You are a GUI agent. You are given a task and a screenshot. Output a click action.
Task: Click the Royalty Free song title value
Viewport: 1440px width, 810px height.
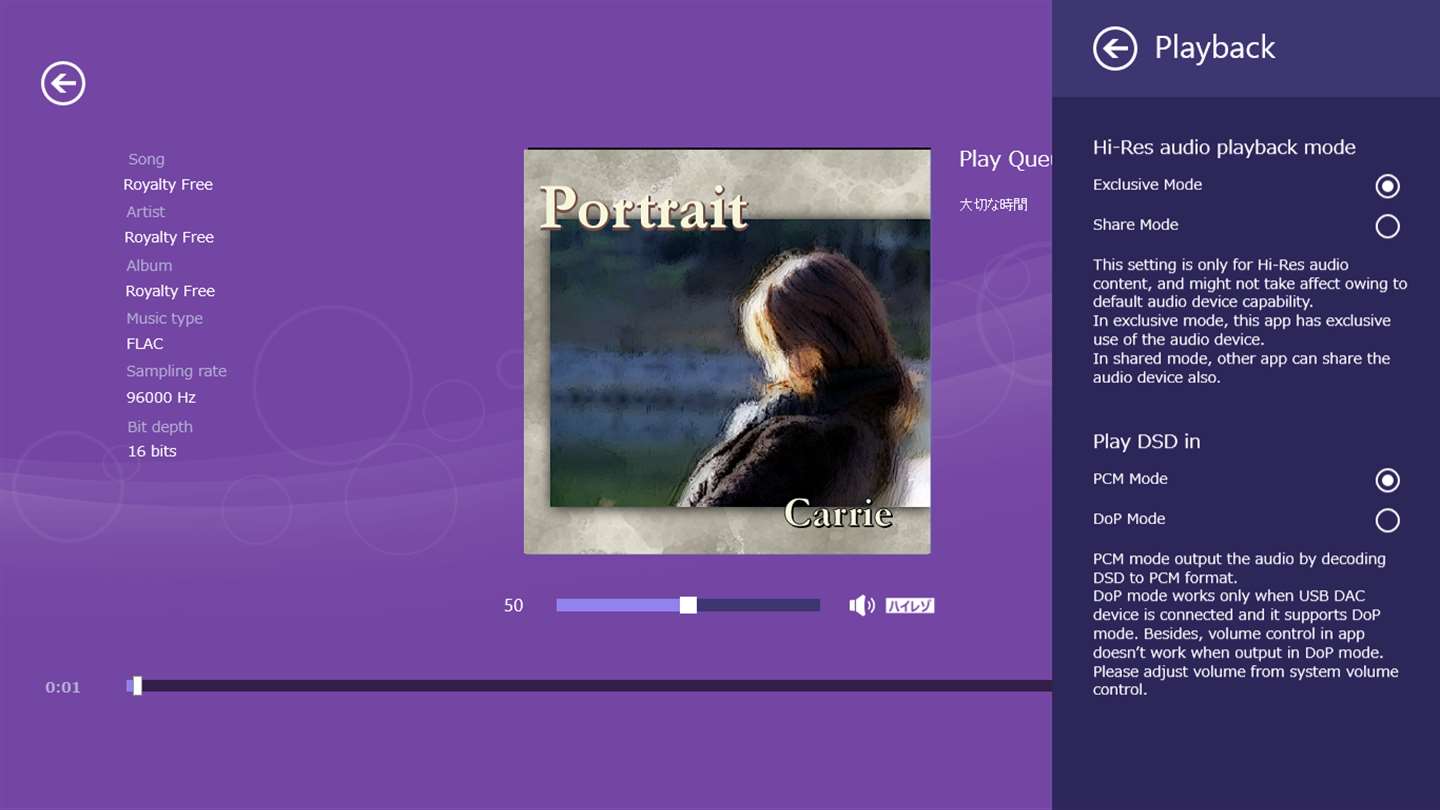click(168, 184)
